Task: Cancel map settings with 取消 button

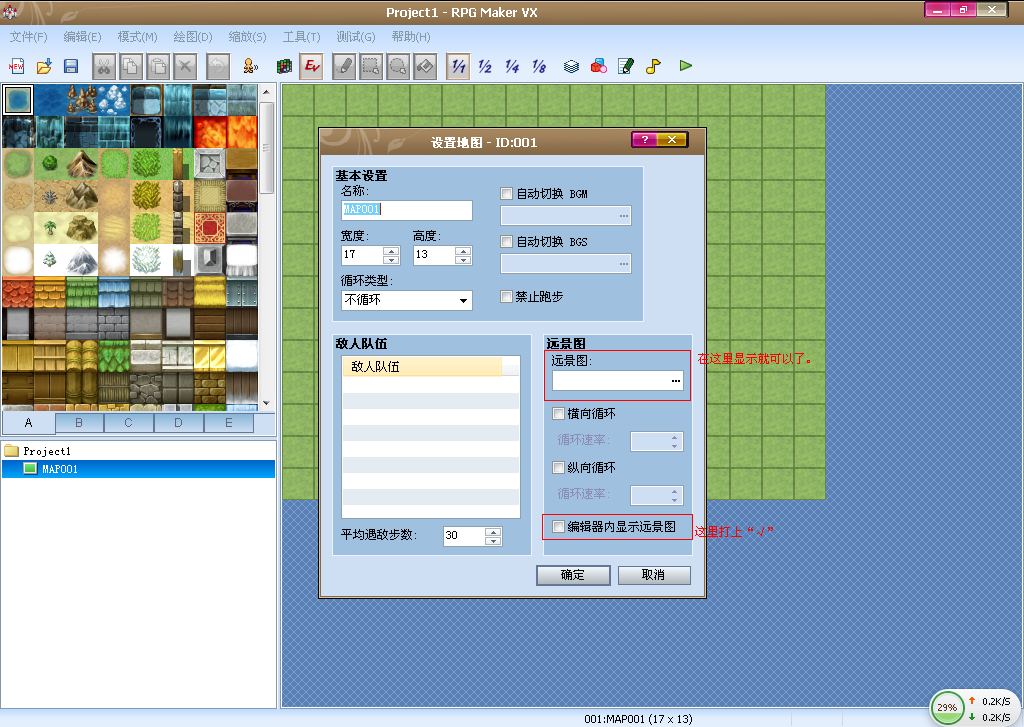Action: coord(654,575)
